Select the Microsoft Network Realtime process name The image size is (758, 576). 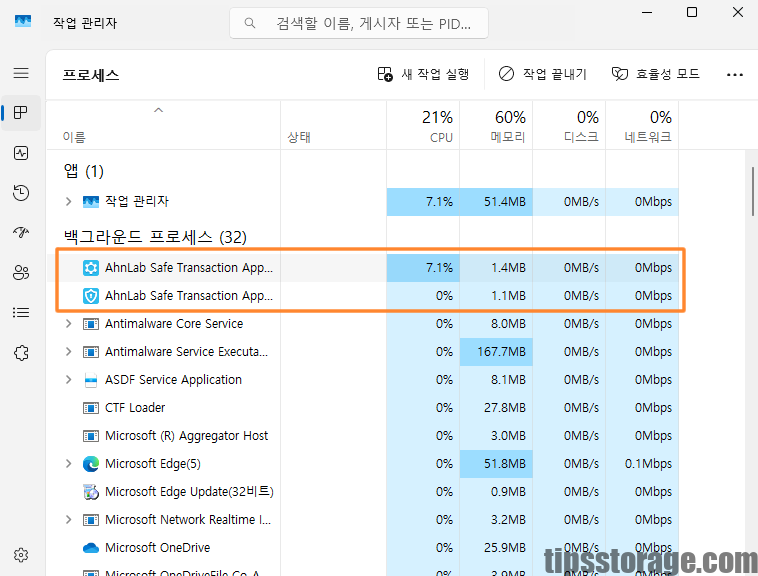[x=188, y=520]
